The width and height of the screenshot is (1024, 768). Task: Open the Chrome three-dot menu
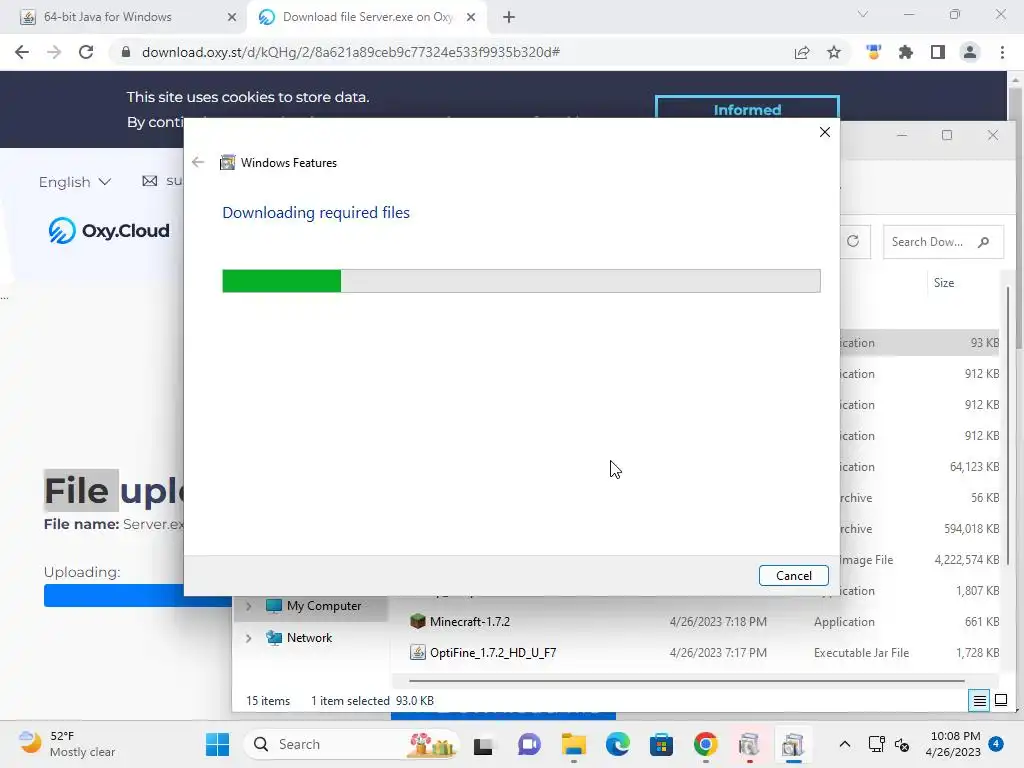tap(1002, 52)
